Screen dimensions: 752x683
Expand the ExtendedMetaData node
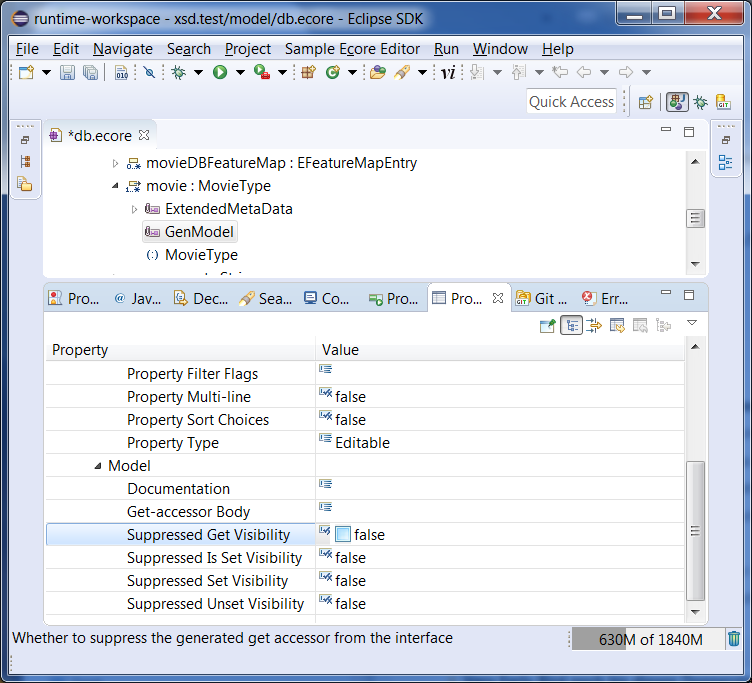click(134, 209)
